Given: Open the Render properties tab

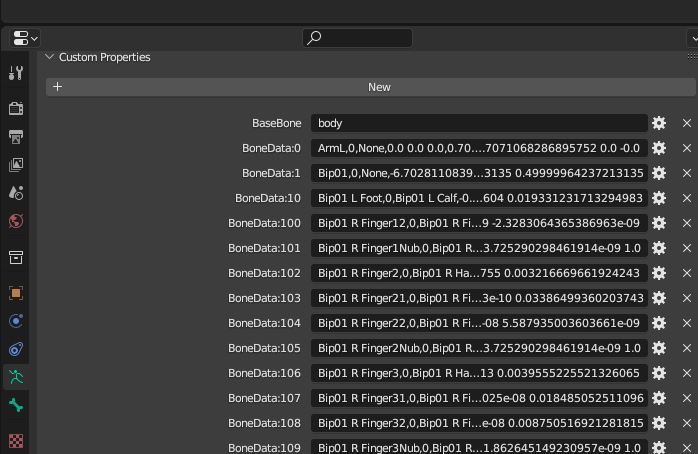Looking at the screenshot, I should click(x=16, y=108).
